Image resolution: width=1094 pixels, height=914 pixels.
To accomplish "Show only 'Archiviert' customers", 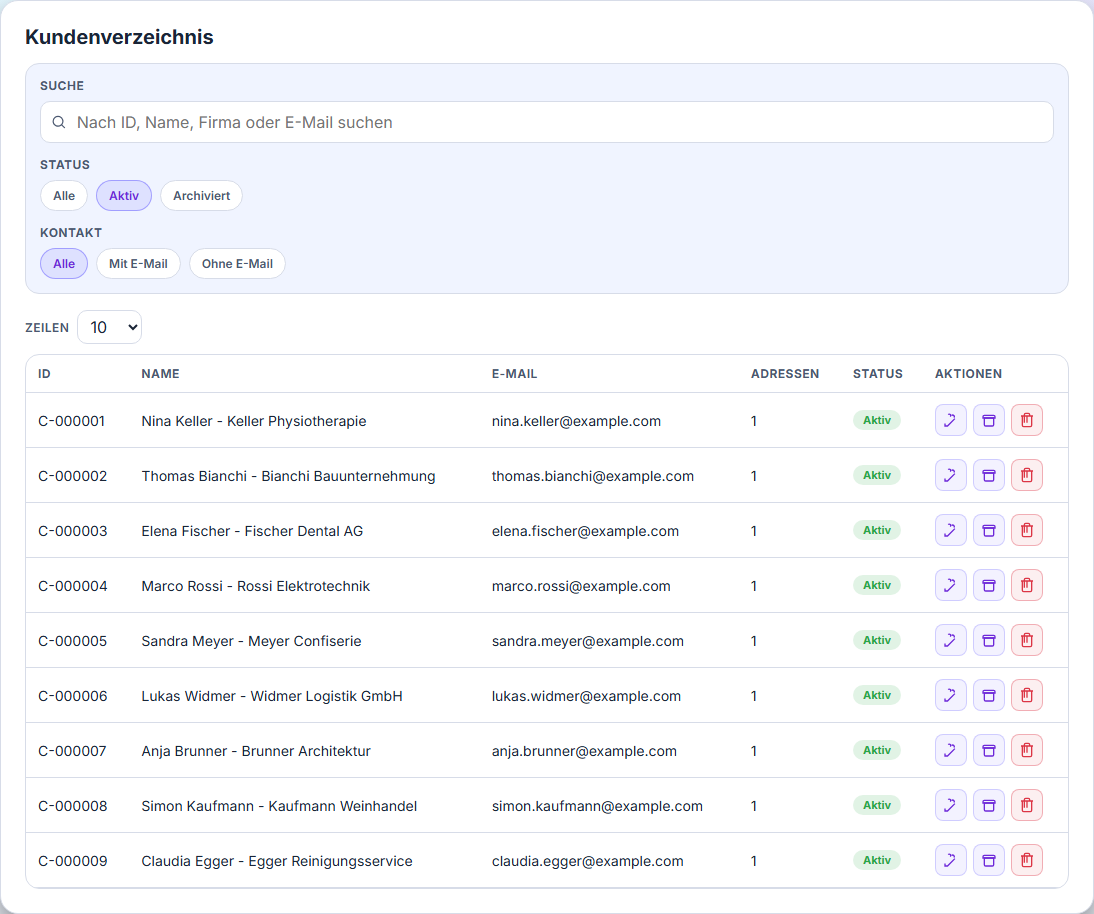I will pos(202,196).
